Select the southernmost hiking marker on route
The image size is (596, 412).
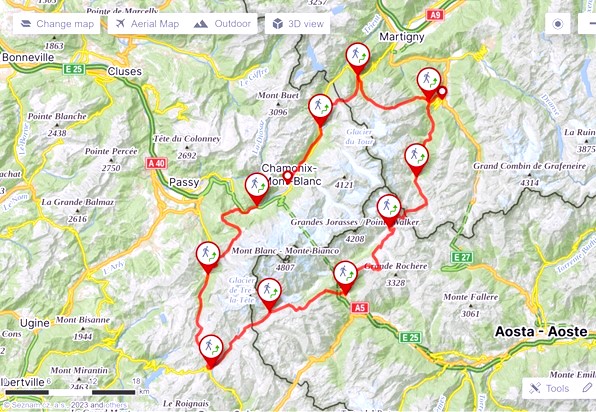click(x=211, y=351)
